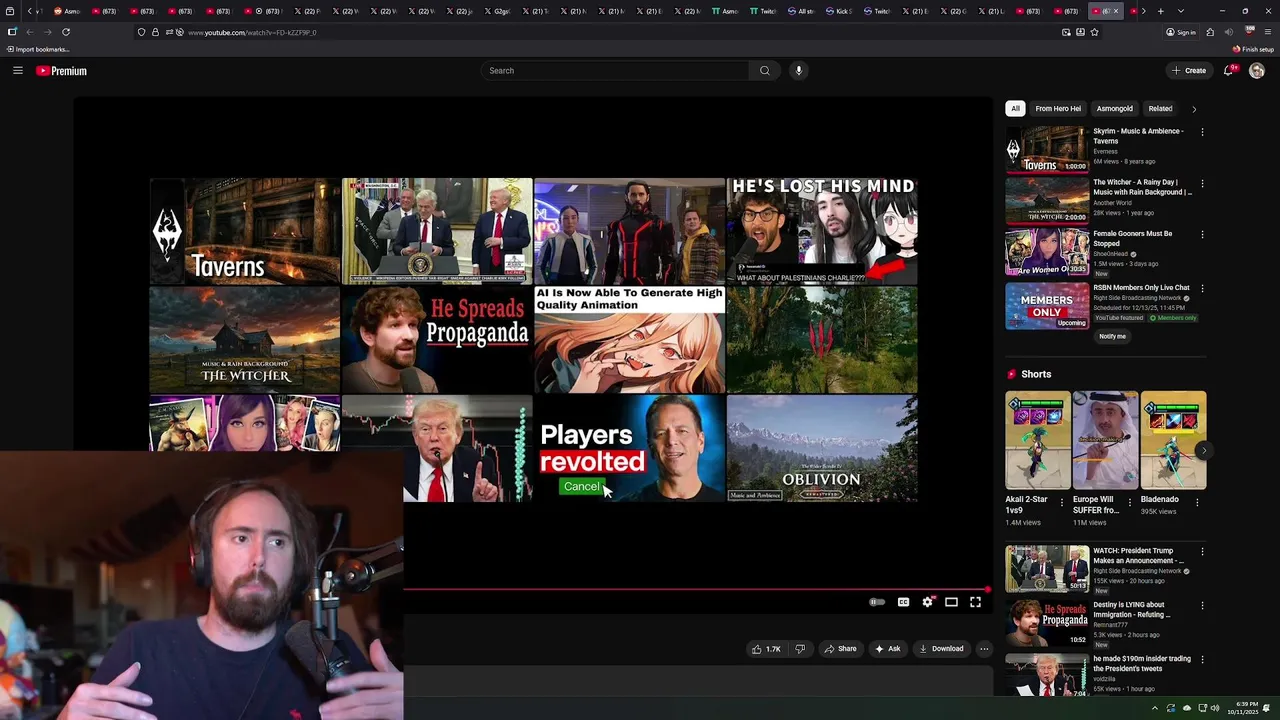This screenshot has width=1280, height=720.
Task: Open the AI Generate Animation endscreen thumbnail
Action: tap(629, 340)
